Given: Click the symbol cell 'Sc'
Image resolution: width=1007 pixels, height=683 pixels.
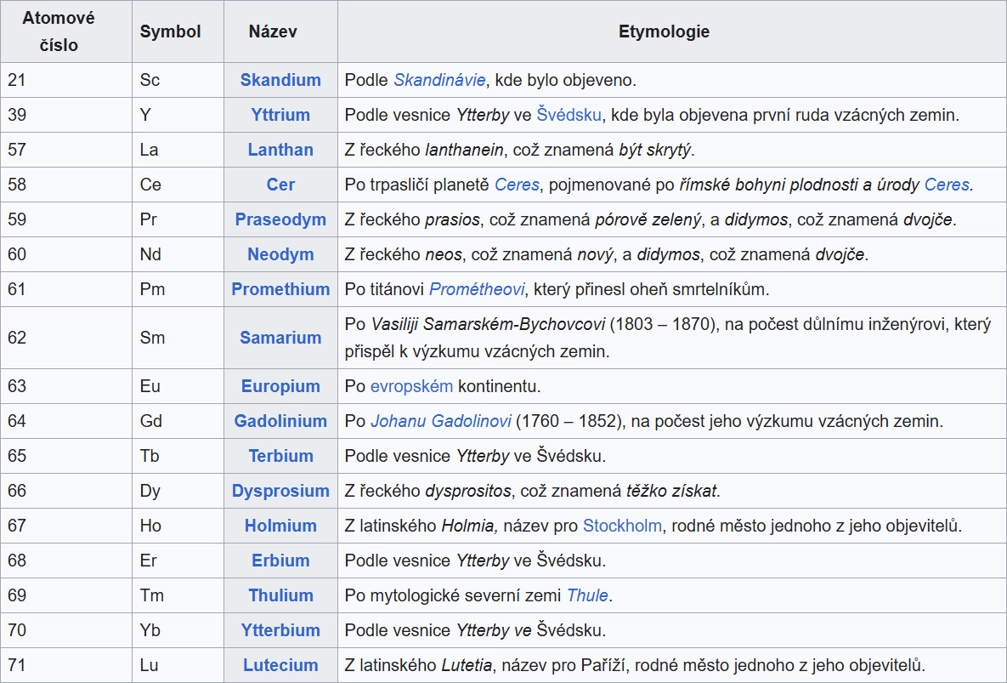Looking at the screenshot, I should coord(178,80).
